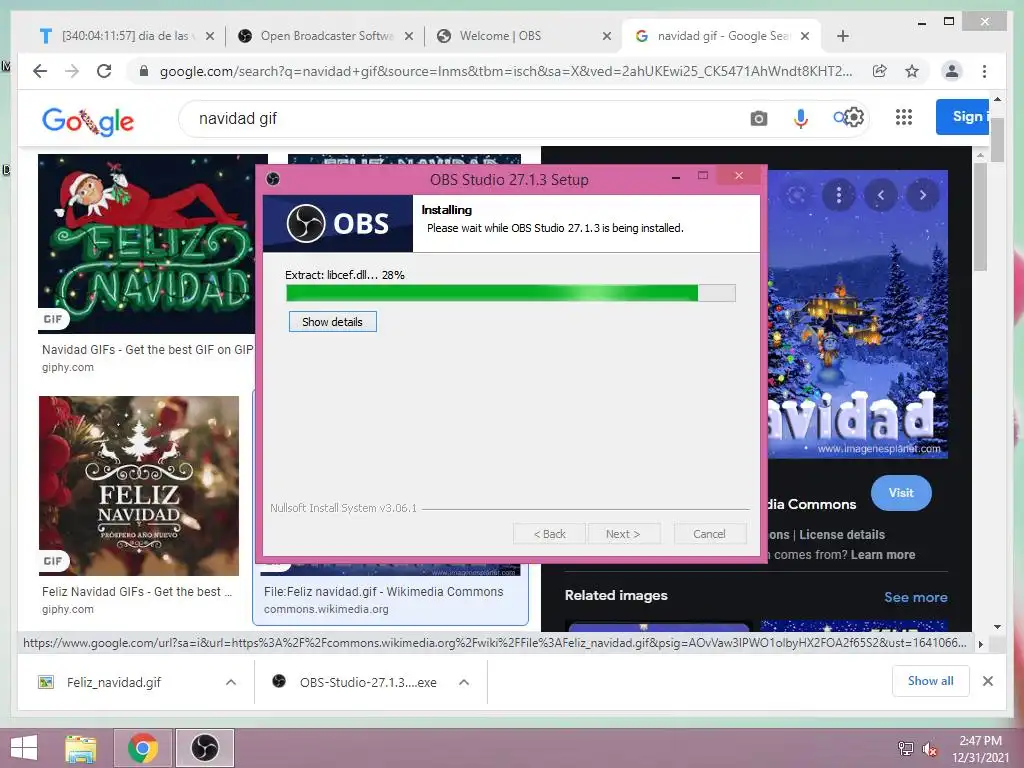The image size is (1024, 768).
Task: Switch to Welcome | OBS tab
Action: 522,36
